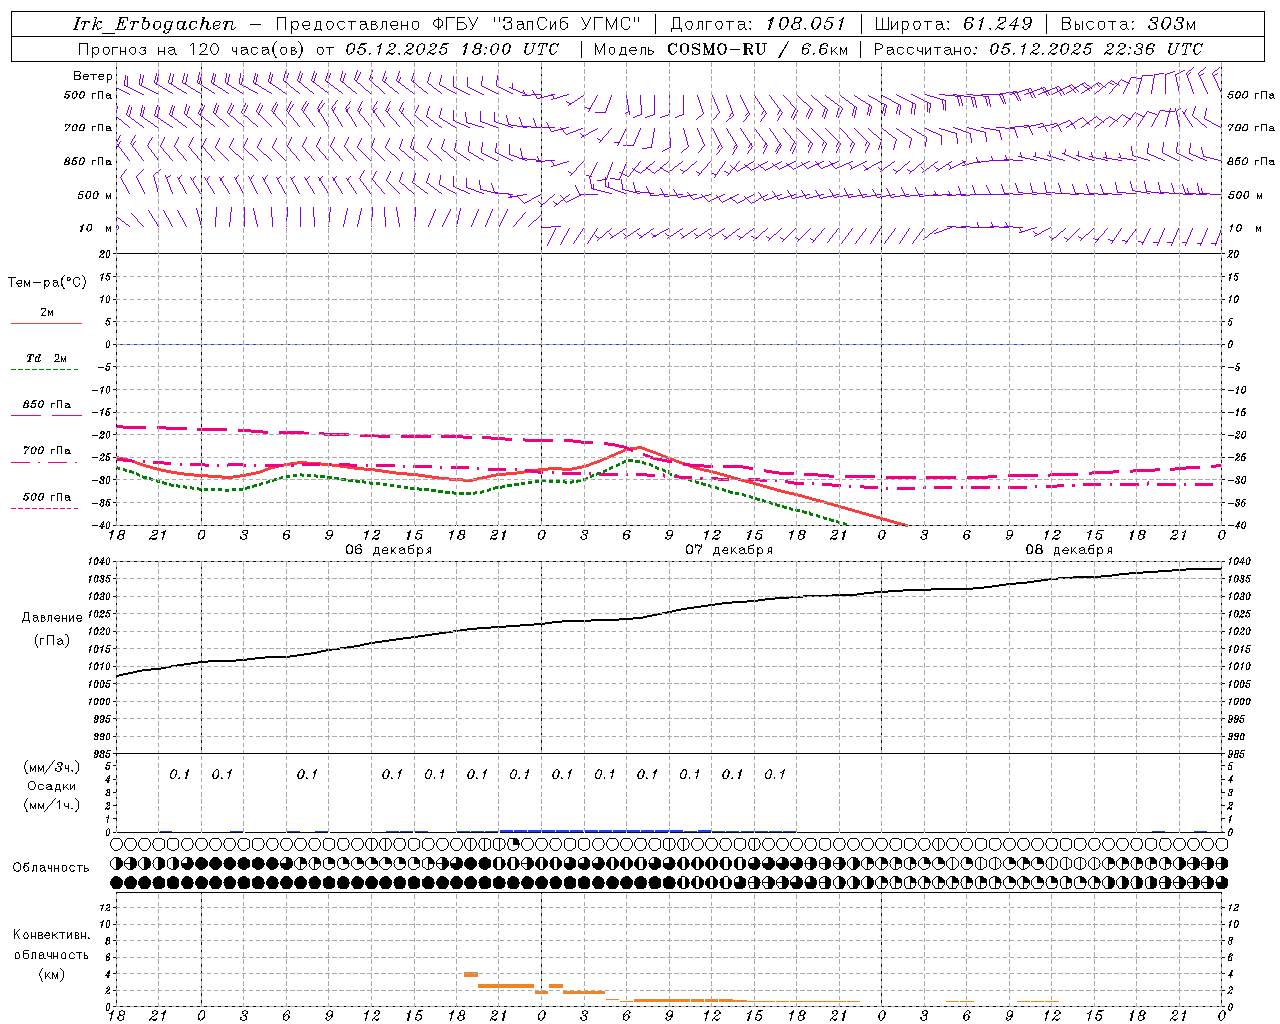1280x1024 pixels.
Task: Select the provider text ФГБУ "ЗапСиб УГМС"
Action: [536, 24]
